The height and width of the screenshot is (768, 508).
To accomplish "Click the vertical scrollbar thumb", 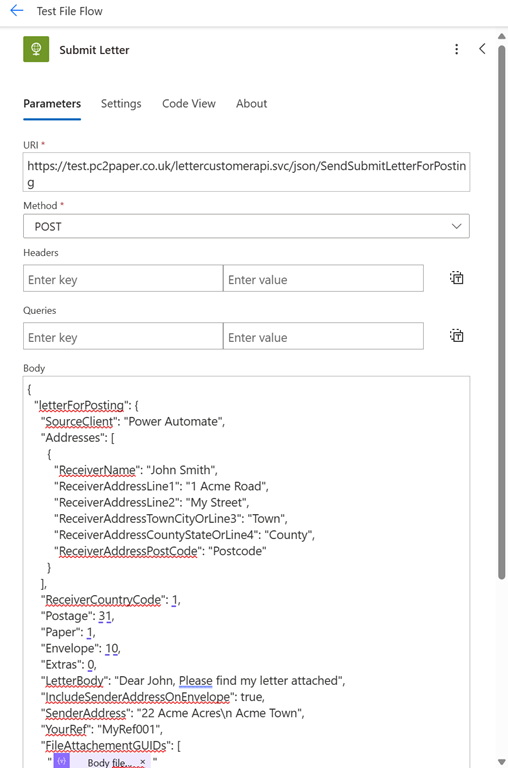I will [x=502, y=312].
